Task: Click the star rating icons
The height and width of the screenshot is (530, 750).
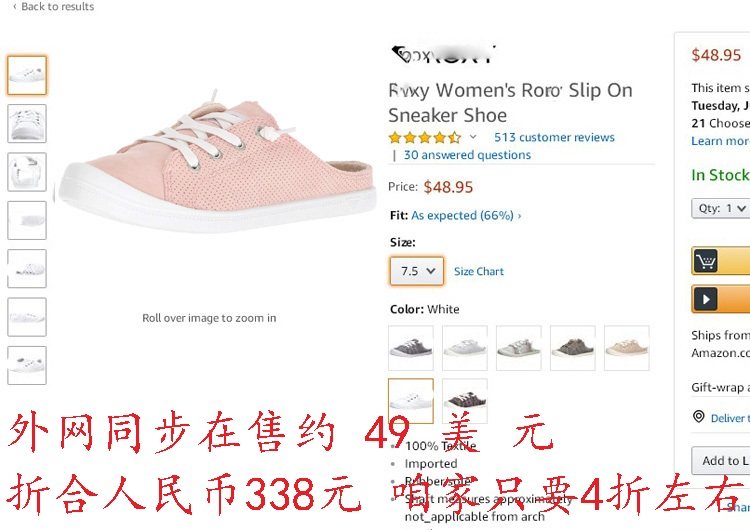Action: click(x=425, y=138)
